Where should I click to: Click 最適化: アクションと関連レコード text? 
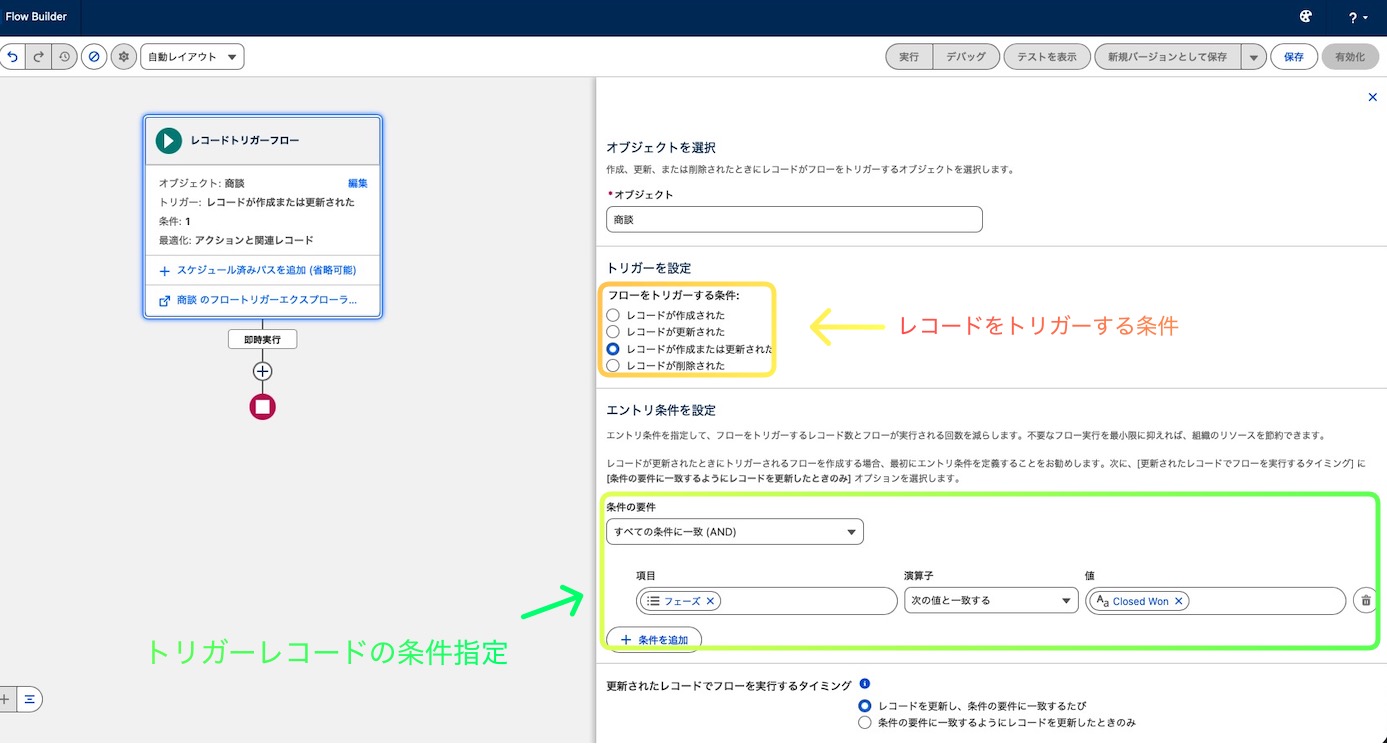[x=236, y=240]
